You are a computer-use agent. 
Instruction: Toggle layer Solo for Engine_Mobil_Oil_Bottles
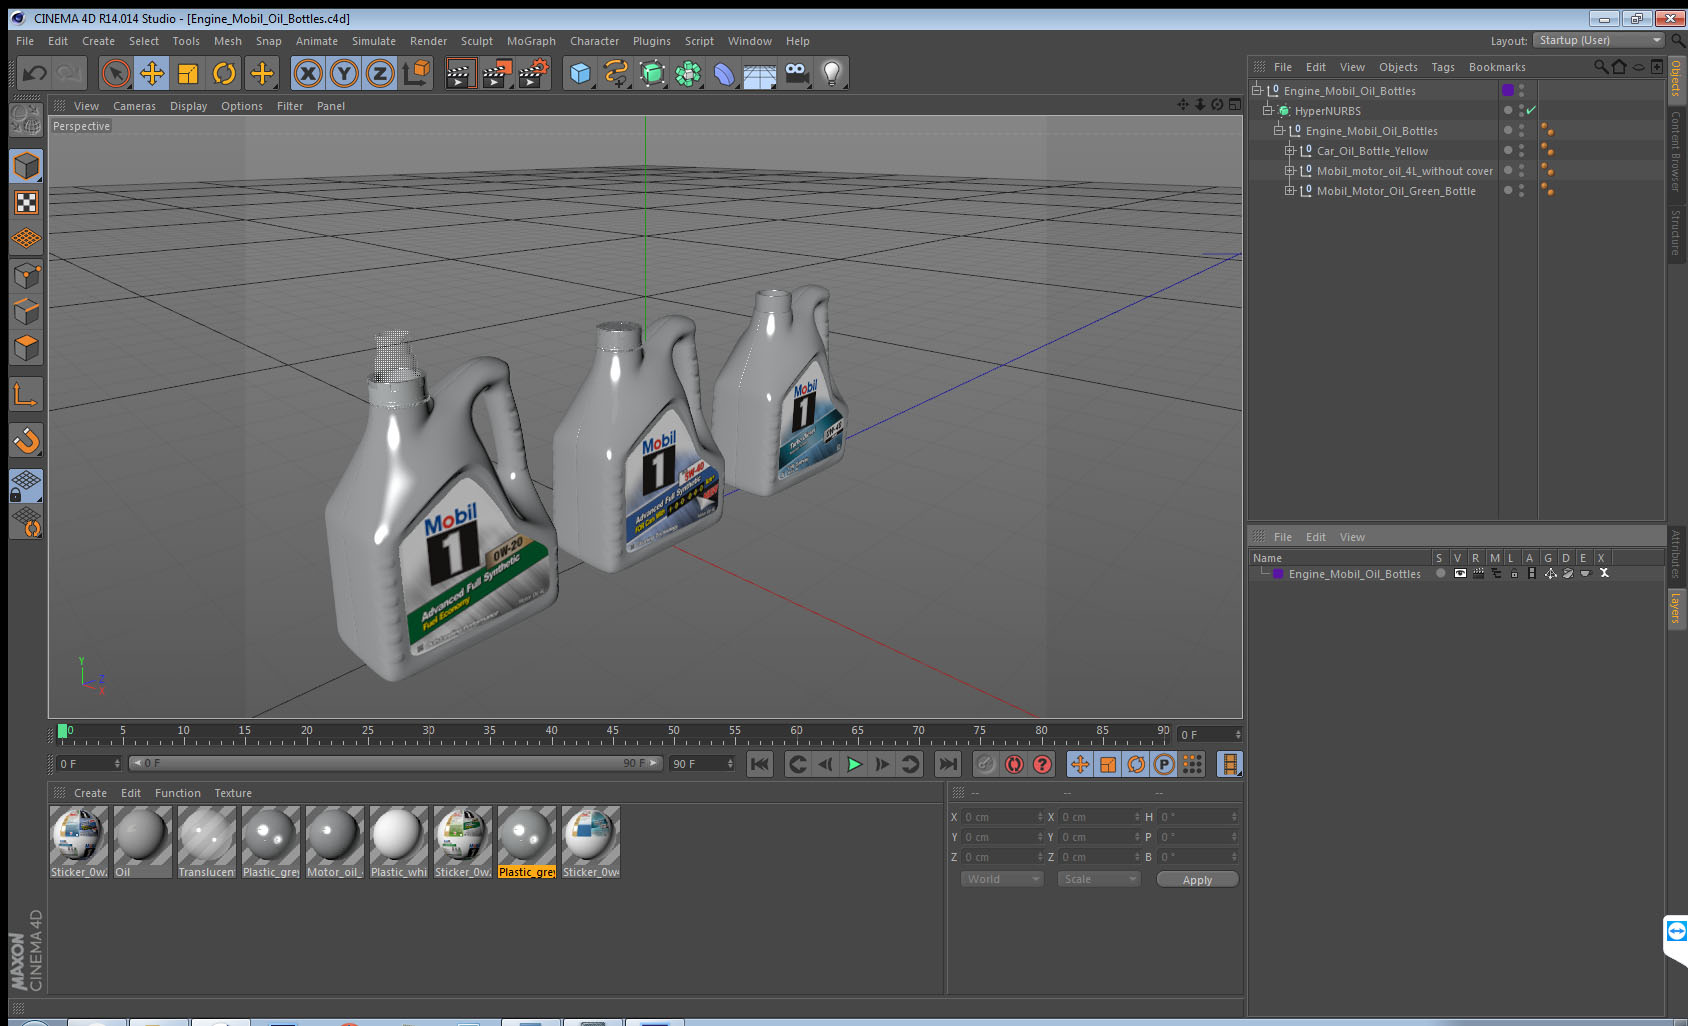tap(1440, 573)
